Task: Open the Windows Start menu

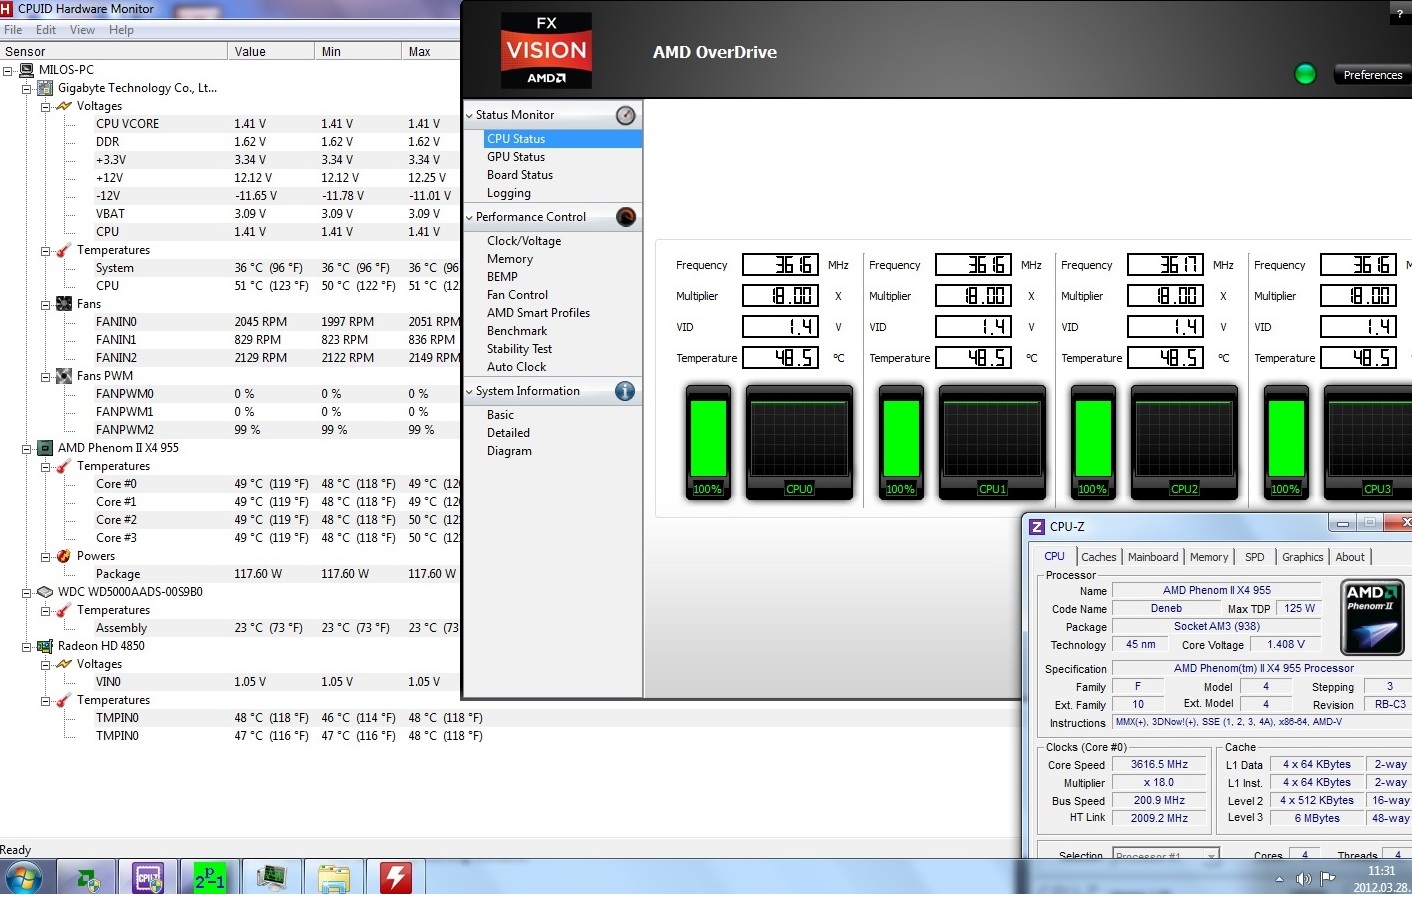Action: [23, 878]
